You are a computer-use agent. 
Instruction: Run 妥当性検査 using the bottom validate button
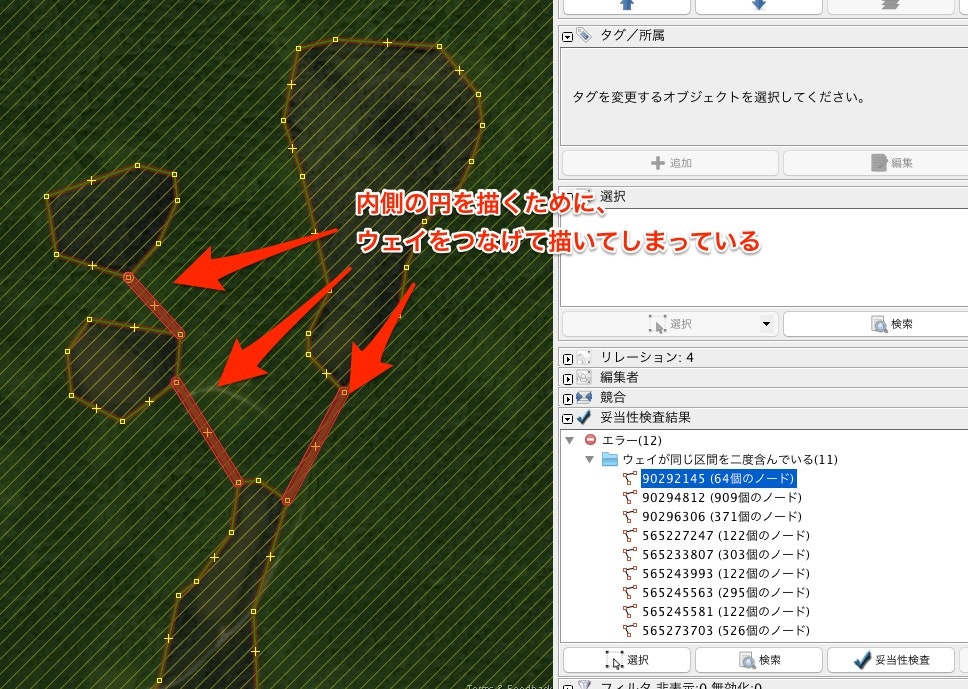point(891,660)
